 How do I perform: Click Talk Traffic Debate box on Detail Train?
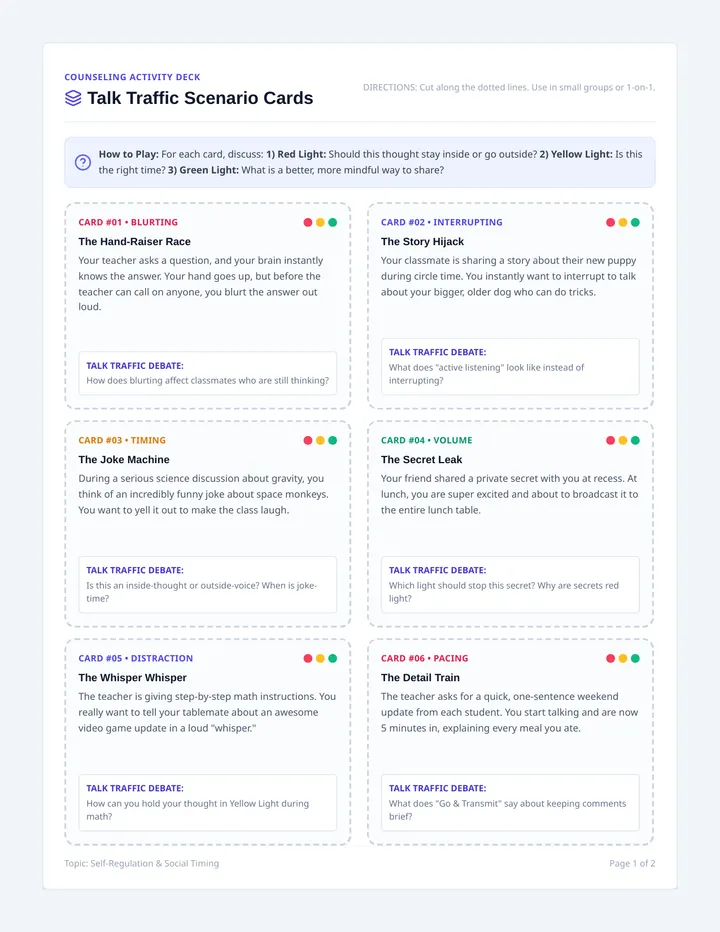510,802
